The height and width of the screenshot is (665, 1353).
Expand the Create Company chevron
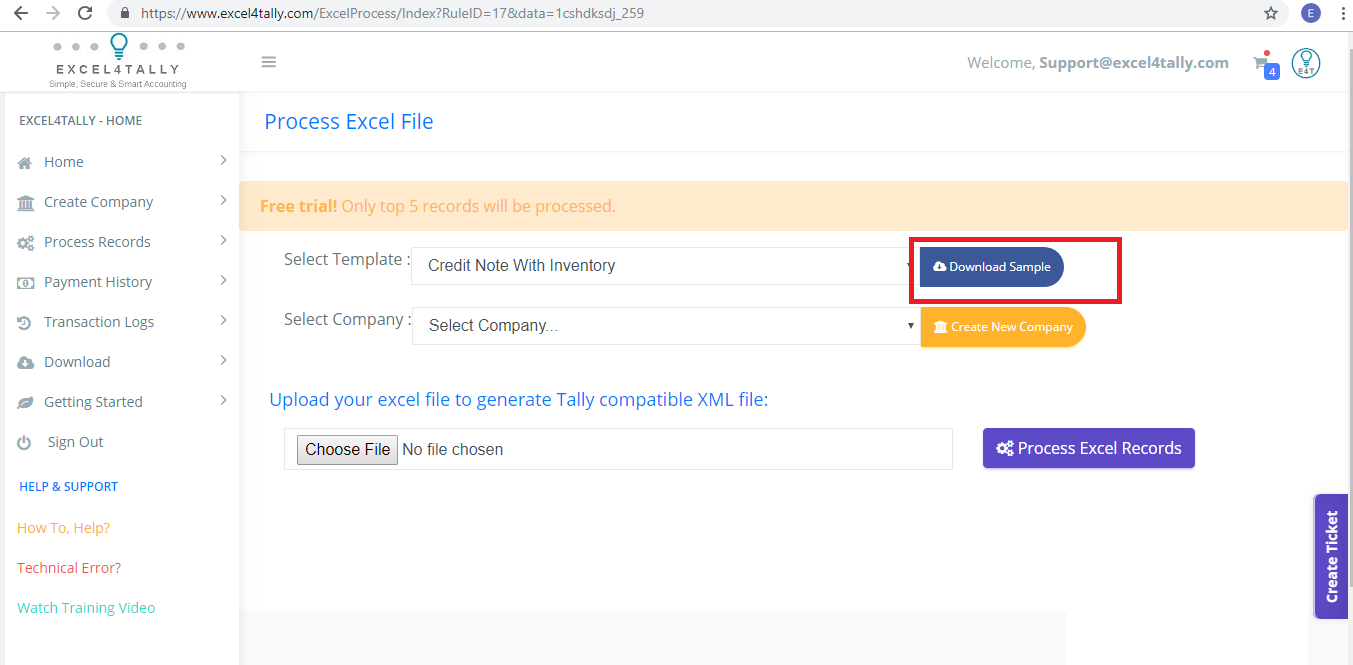223,200
